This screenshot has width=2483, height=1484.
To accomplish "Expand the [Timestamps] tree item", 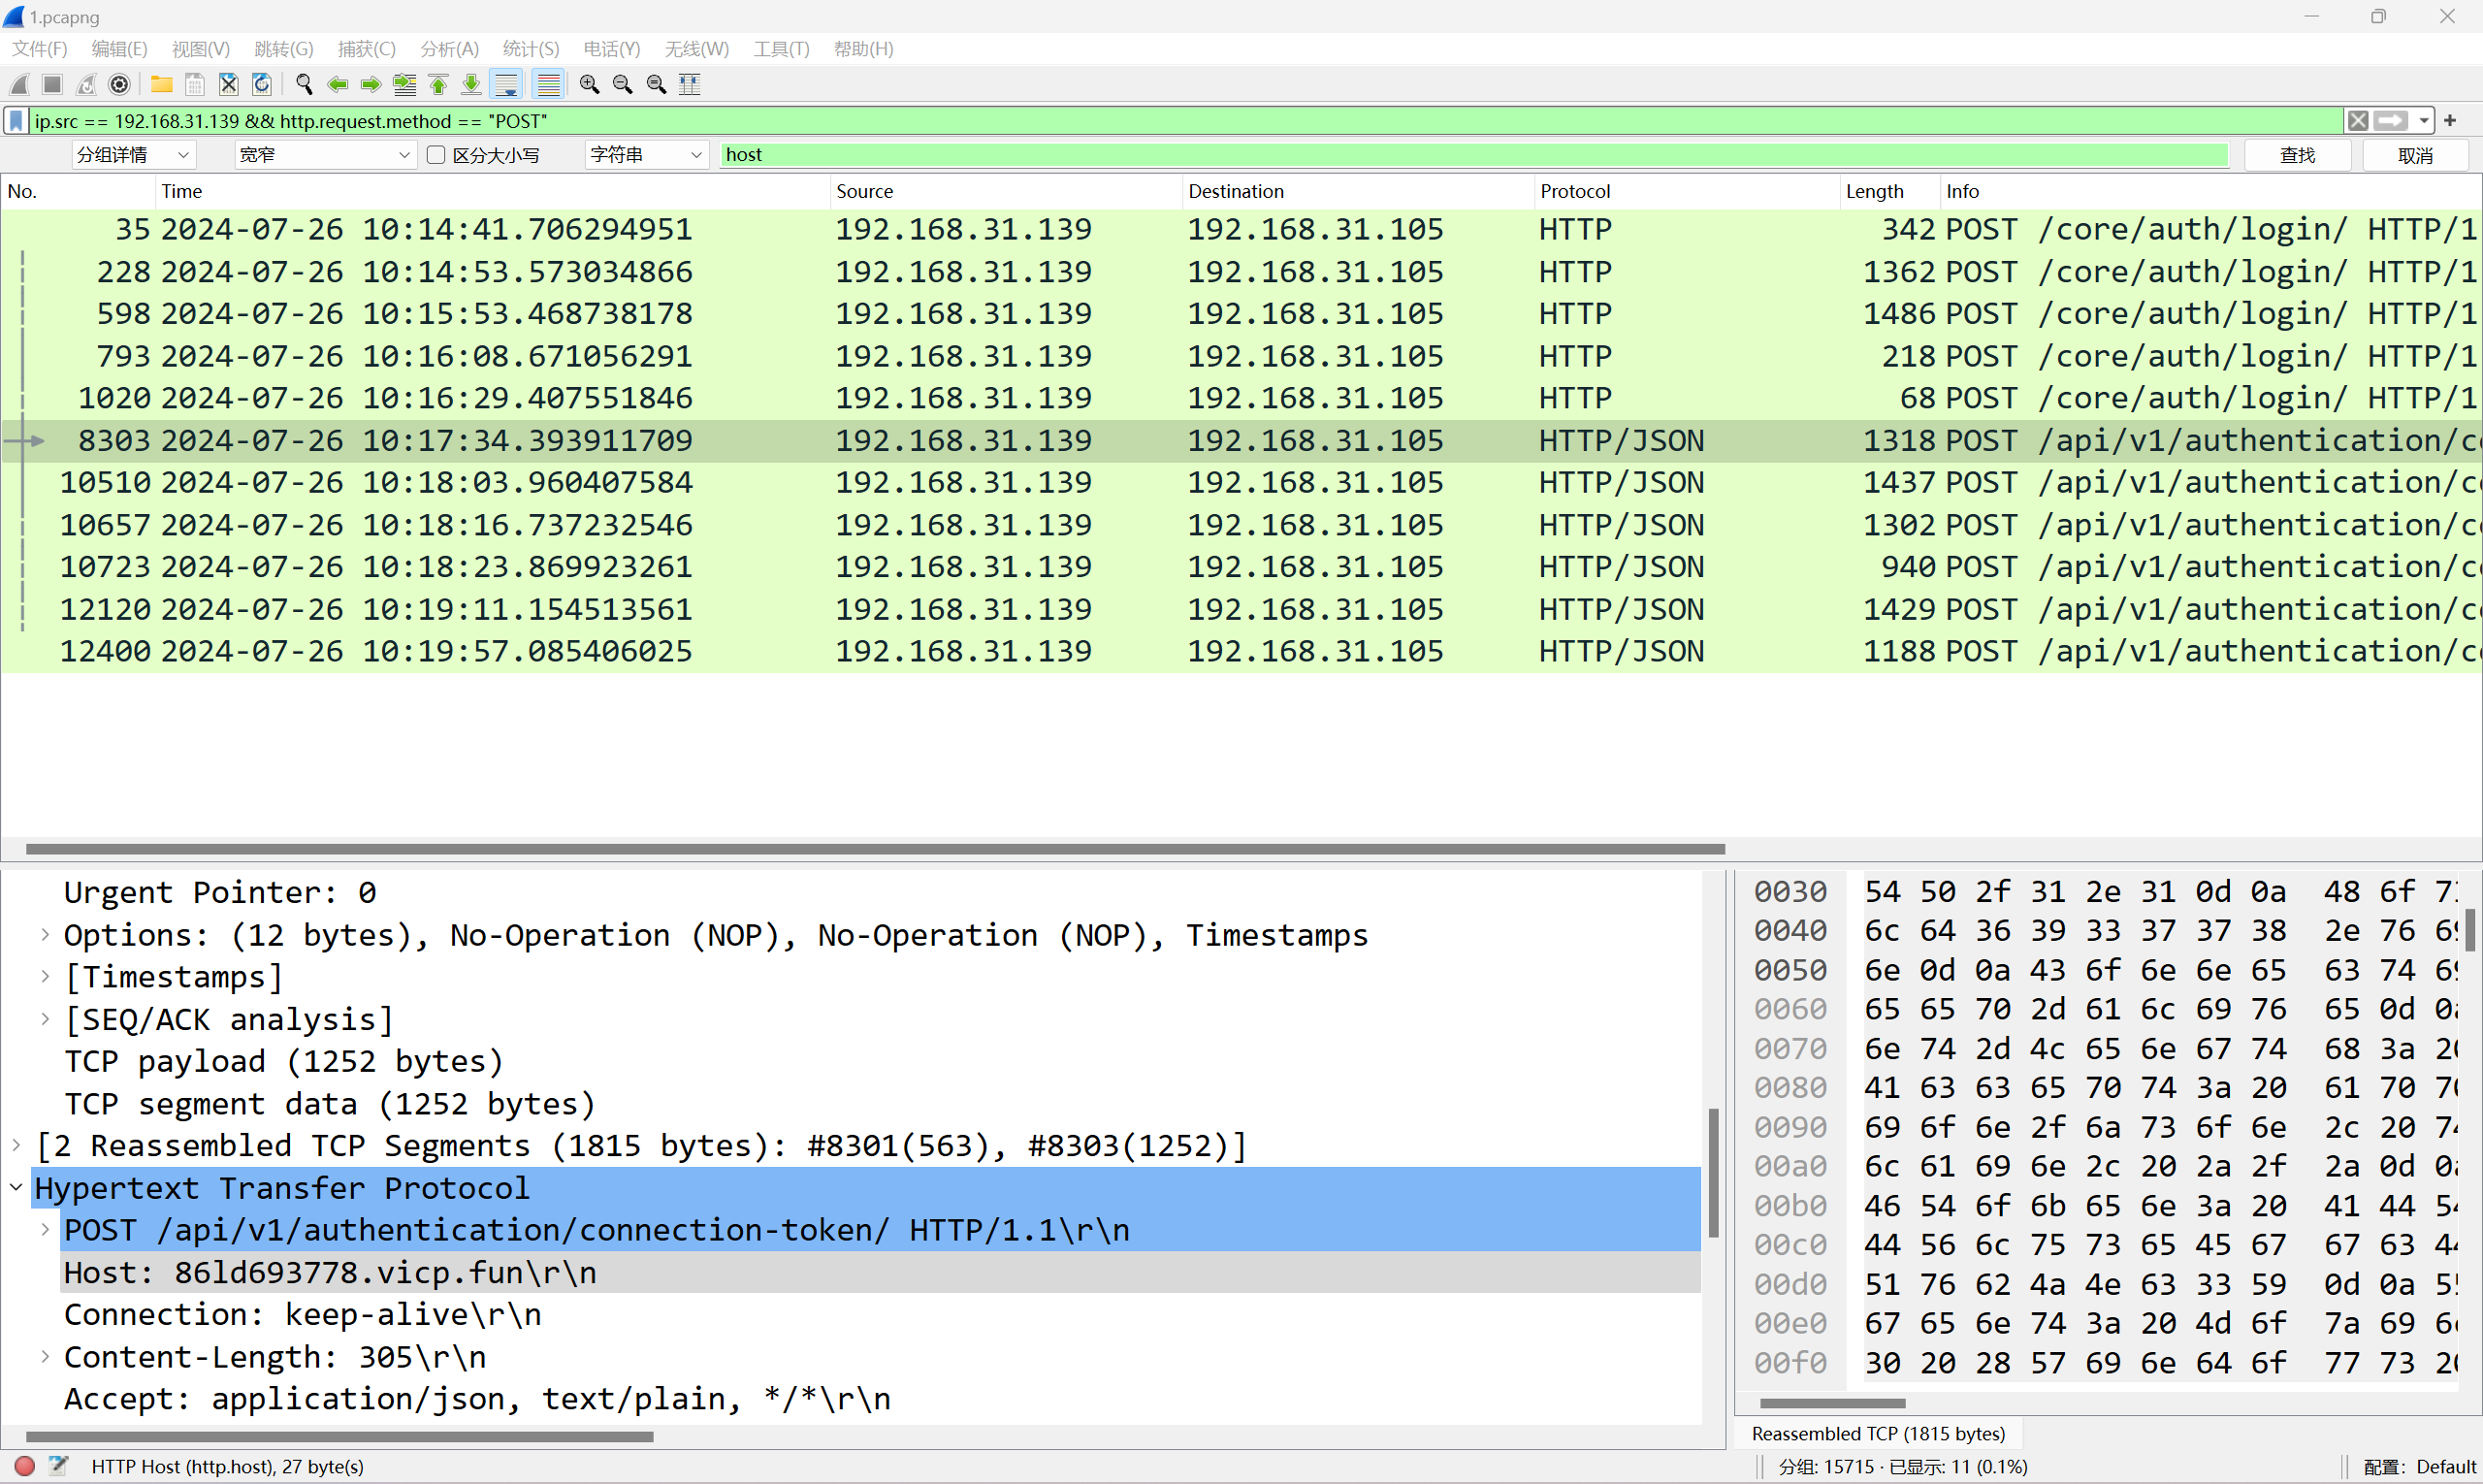I will click(45, 977).
